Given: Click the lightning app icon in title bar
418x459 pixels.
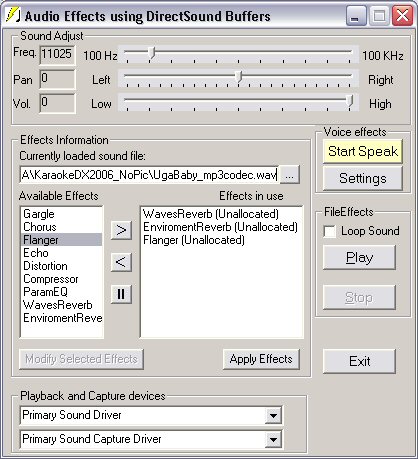Looking at the screenshot, I should 13,15.
